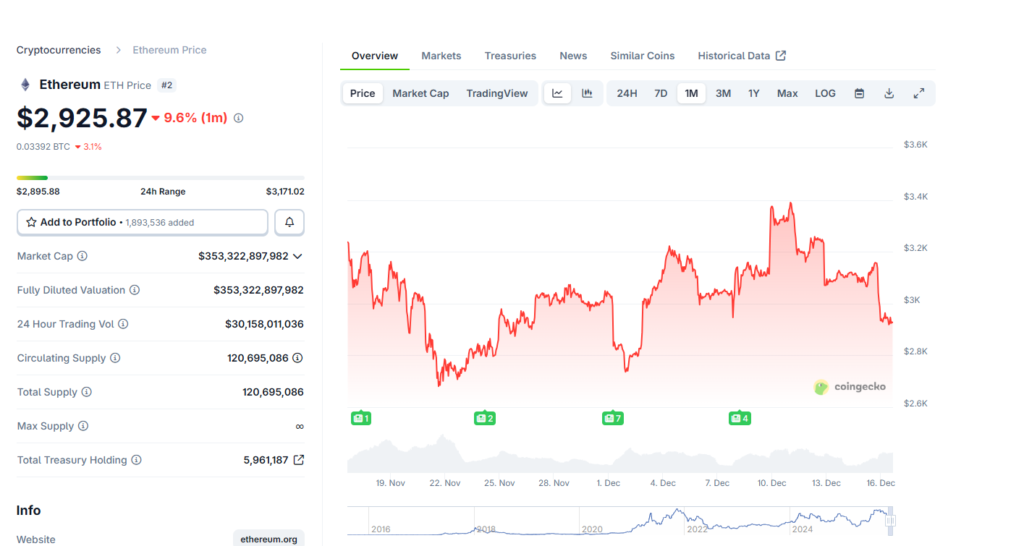Image resolution: width=1024 pixels, height=546 pixels.
Task: Set chart range to 3M
Action: 723,93
